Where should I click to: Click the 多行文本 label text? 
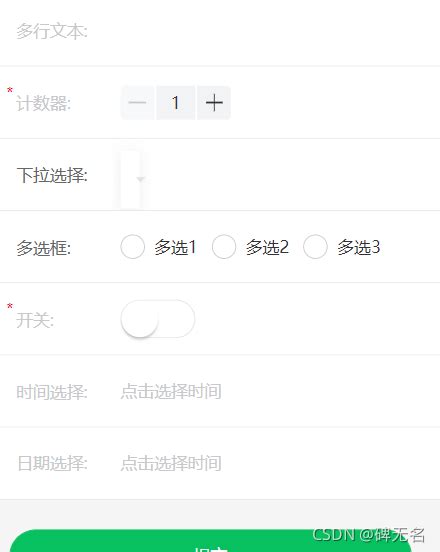tap(52, 31)
